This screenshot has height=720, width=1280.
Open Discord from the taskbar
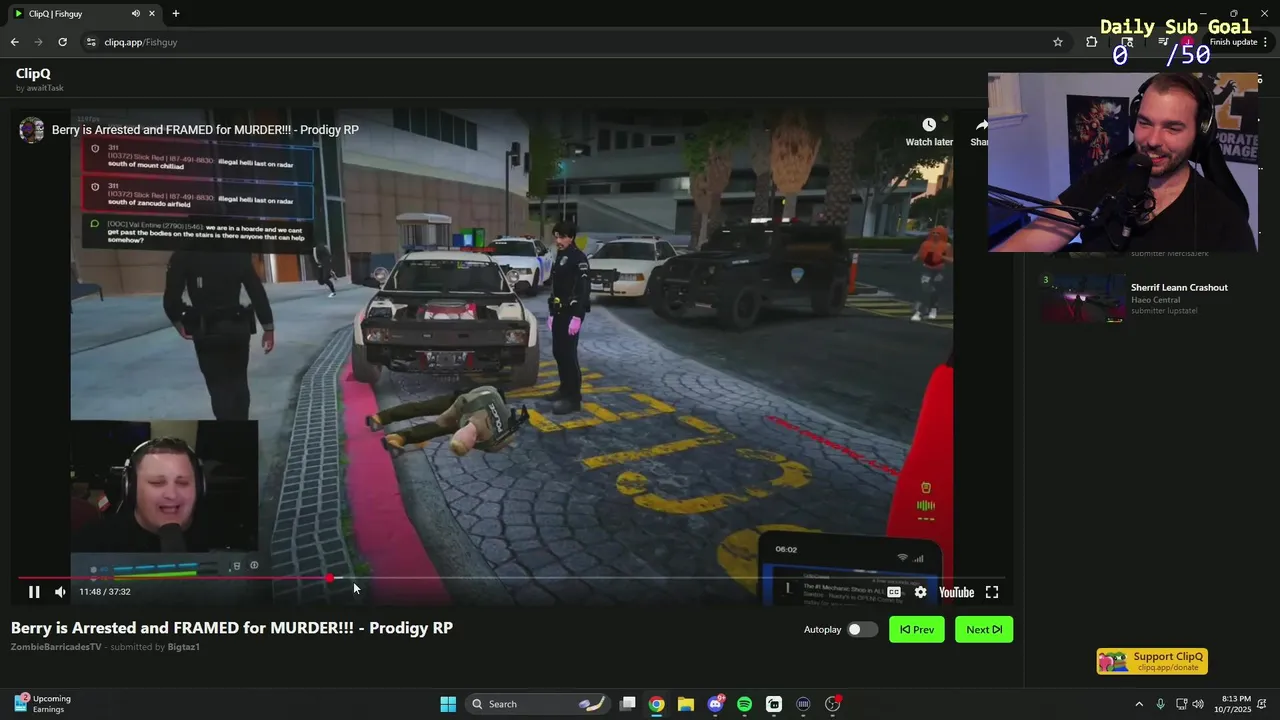tap(715, 704)
